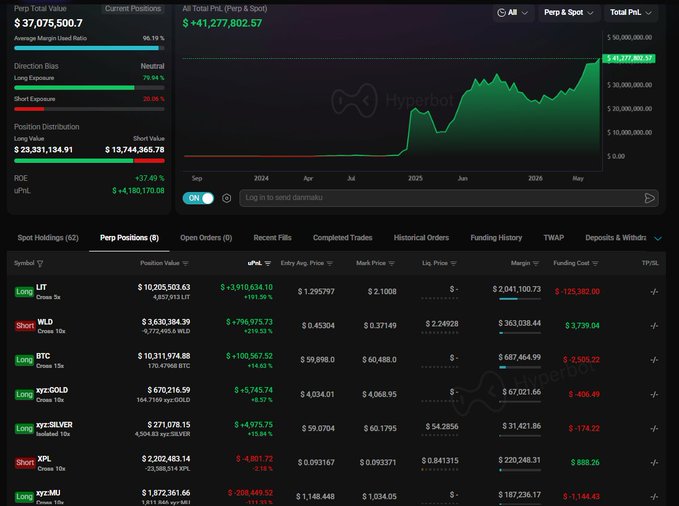Open the Recent Fills tab
The height and width of the screenshot is (506, 679).
coord(272,238)
